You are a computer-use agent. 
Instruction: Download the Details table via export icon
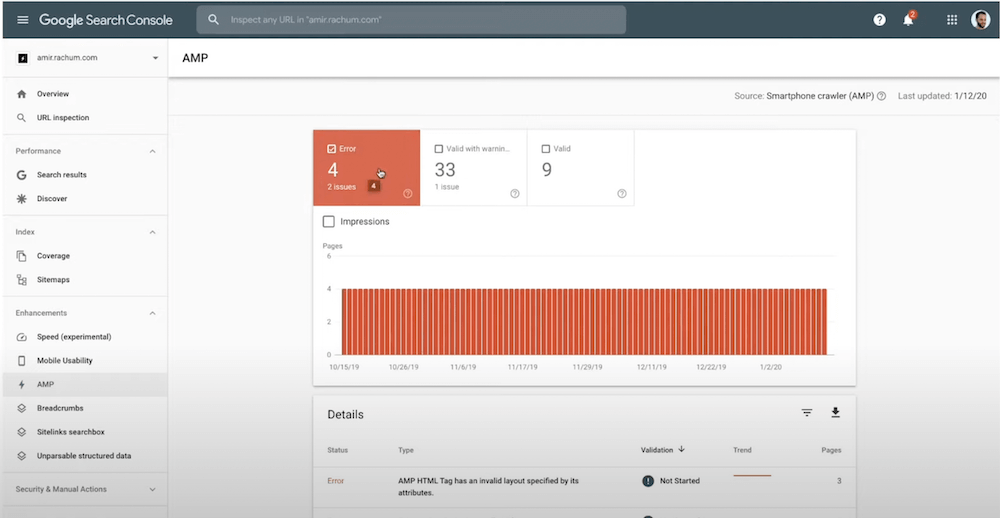click(x=835, y=413)
